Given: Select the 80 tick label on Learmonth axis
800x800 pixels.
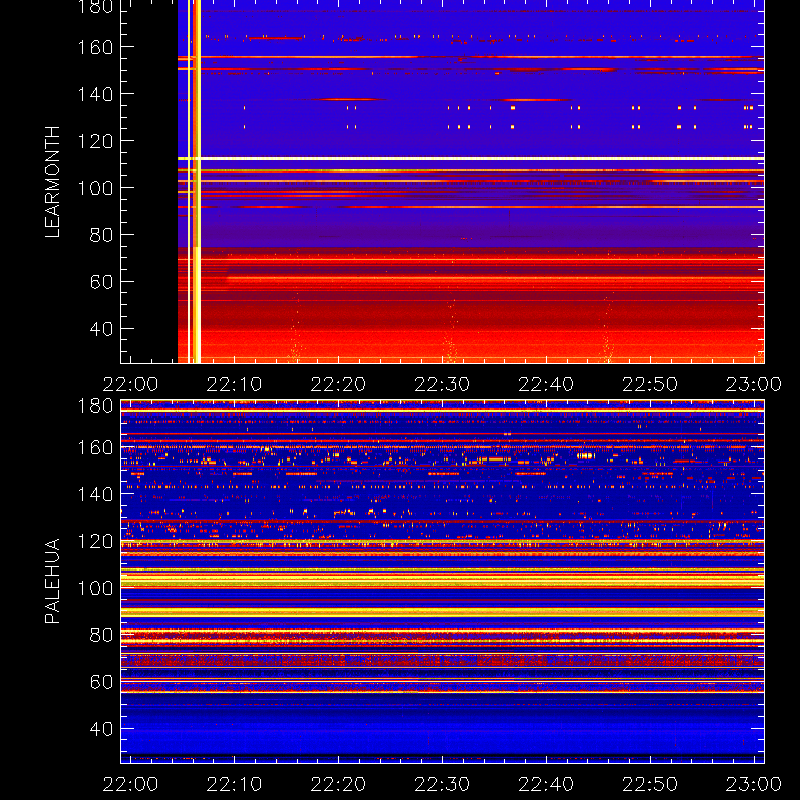Looking at the screenshot, I should point(101,235).
